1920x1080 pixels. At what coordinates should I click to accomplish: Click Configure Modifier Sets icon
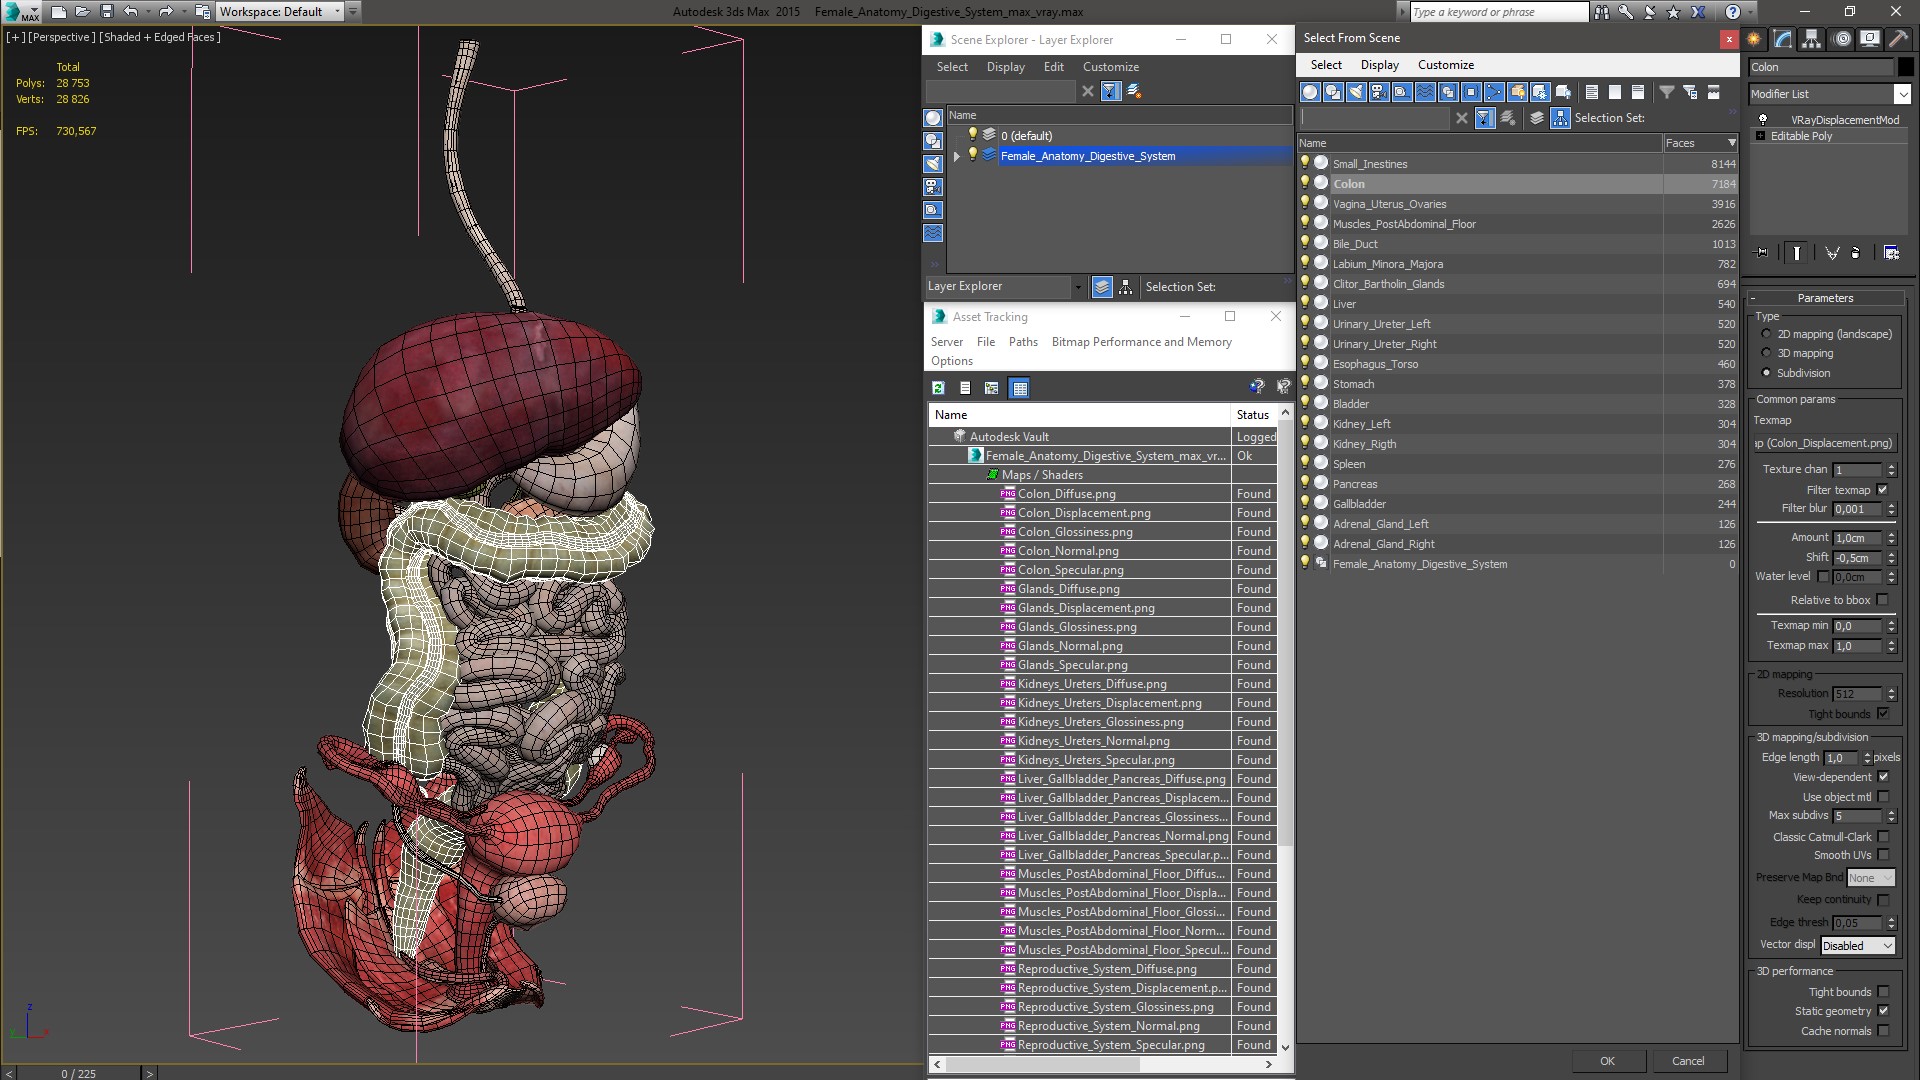click(x=1891, y=253)
